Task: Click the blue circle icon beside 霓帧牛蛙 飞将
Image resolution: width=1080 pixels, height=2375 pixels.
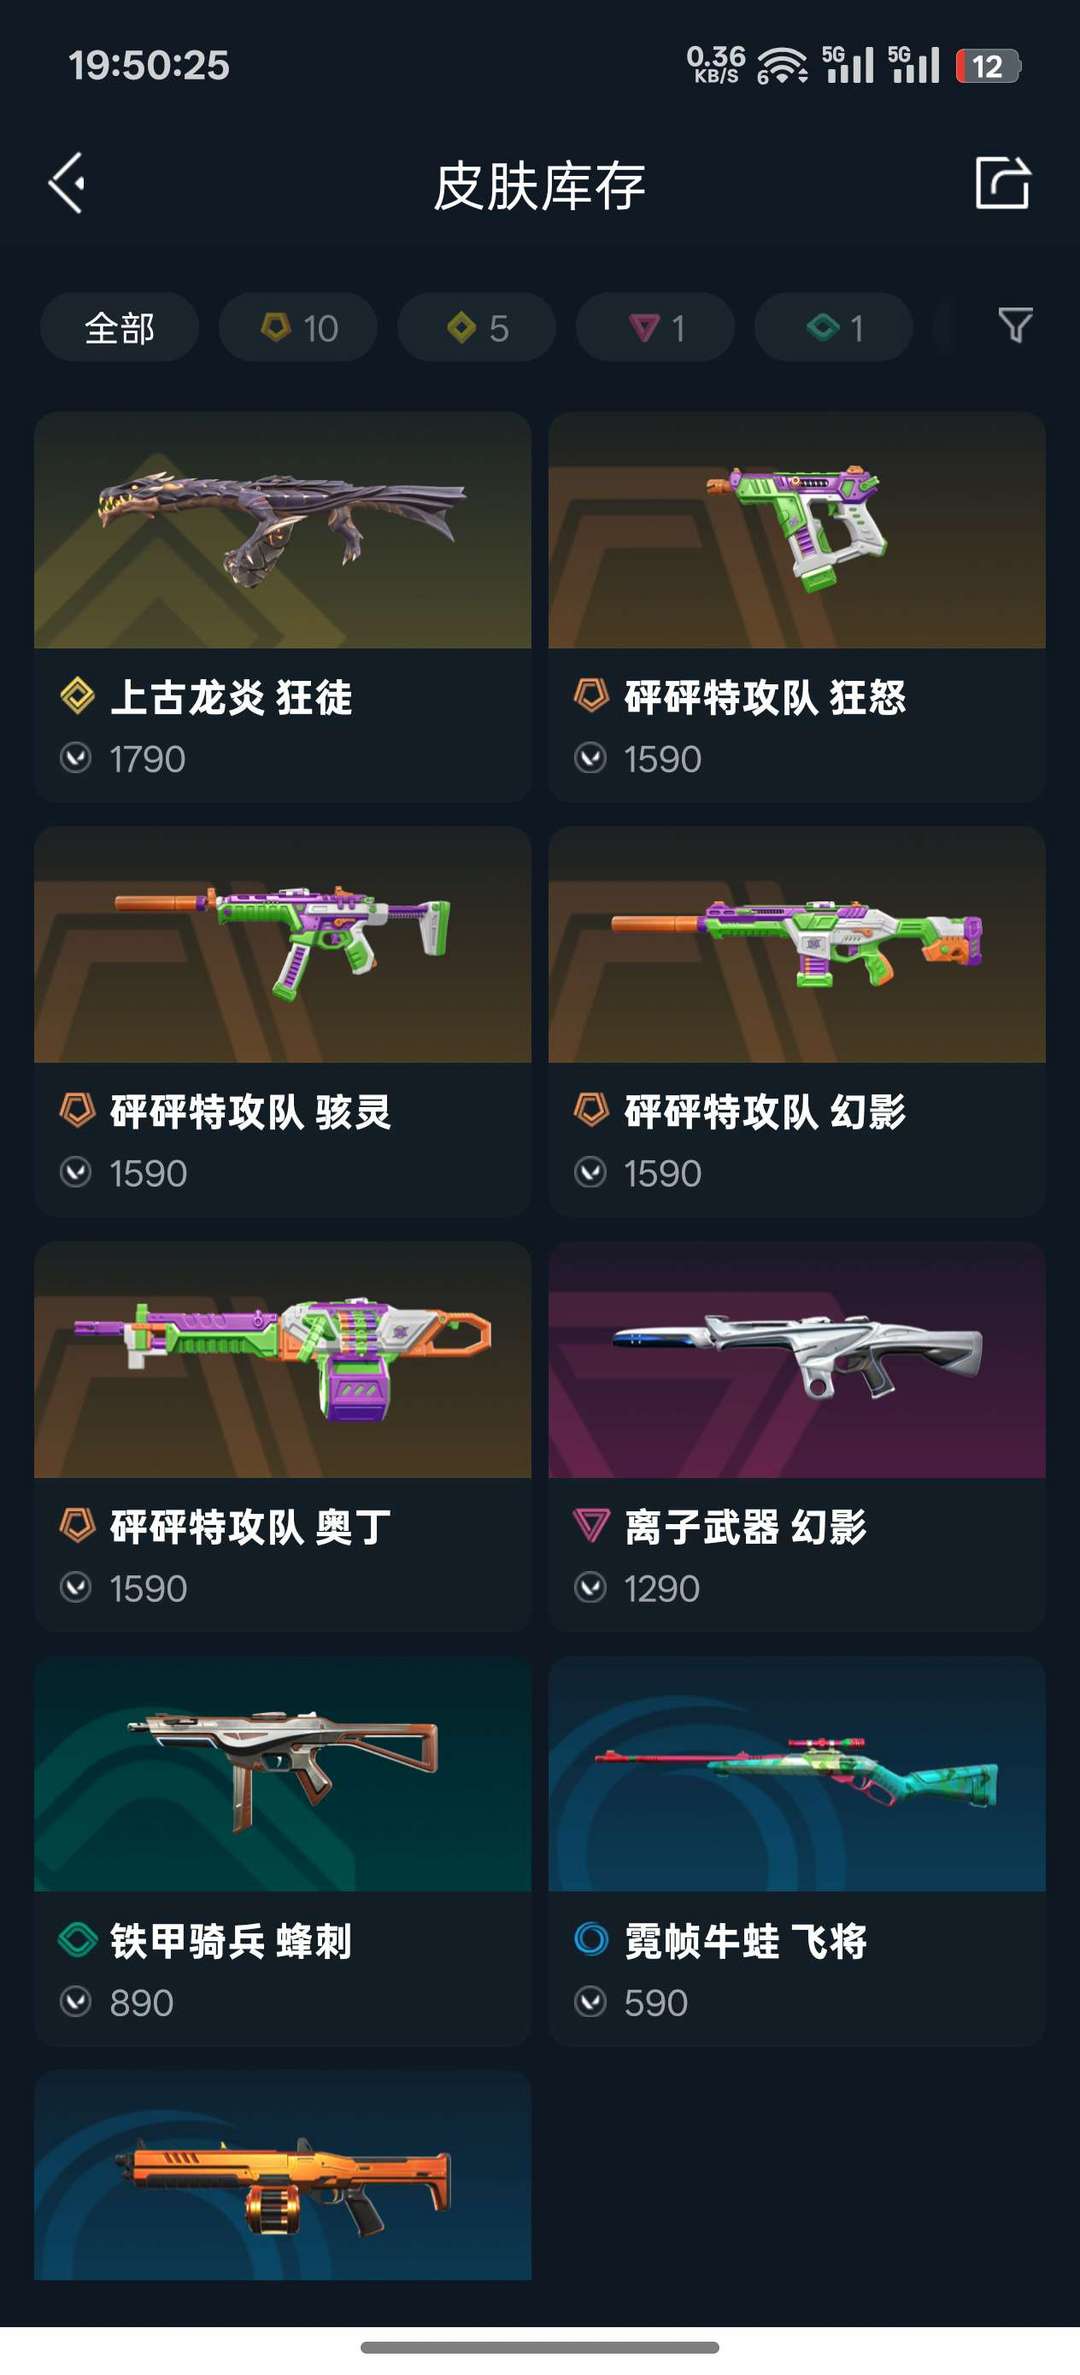Action: (591, 1940)
